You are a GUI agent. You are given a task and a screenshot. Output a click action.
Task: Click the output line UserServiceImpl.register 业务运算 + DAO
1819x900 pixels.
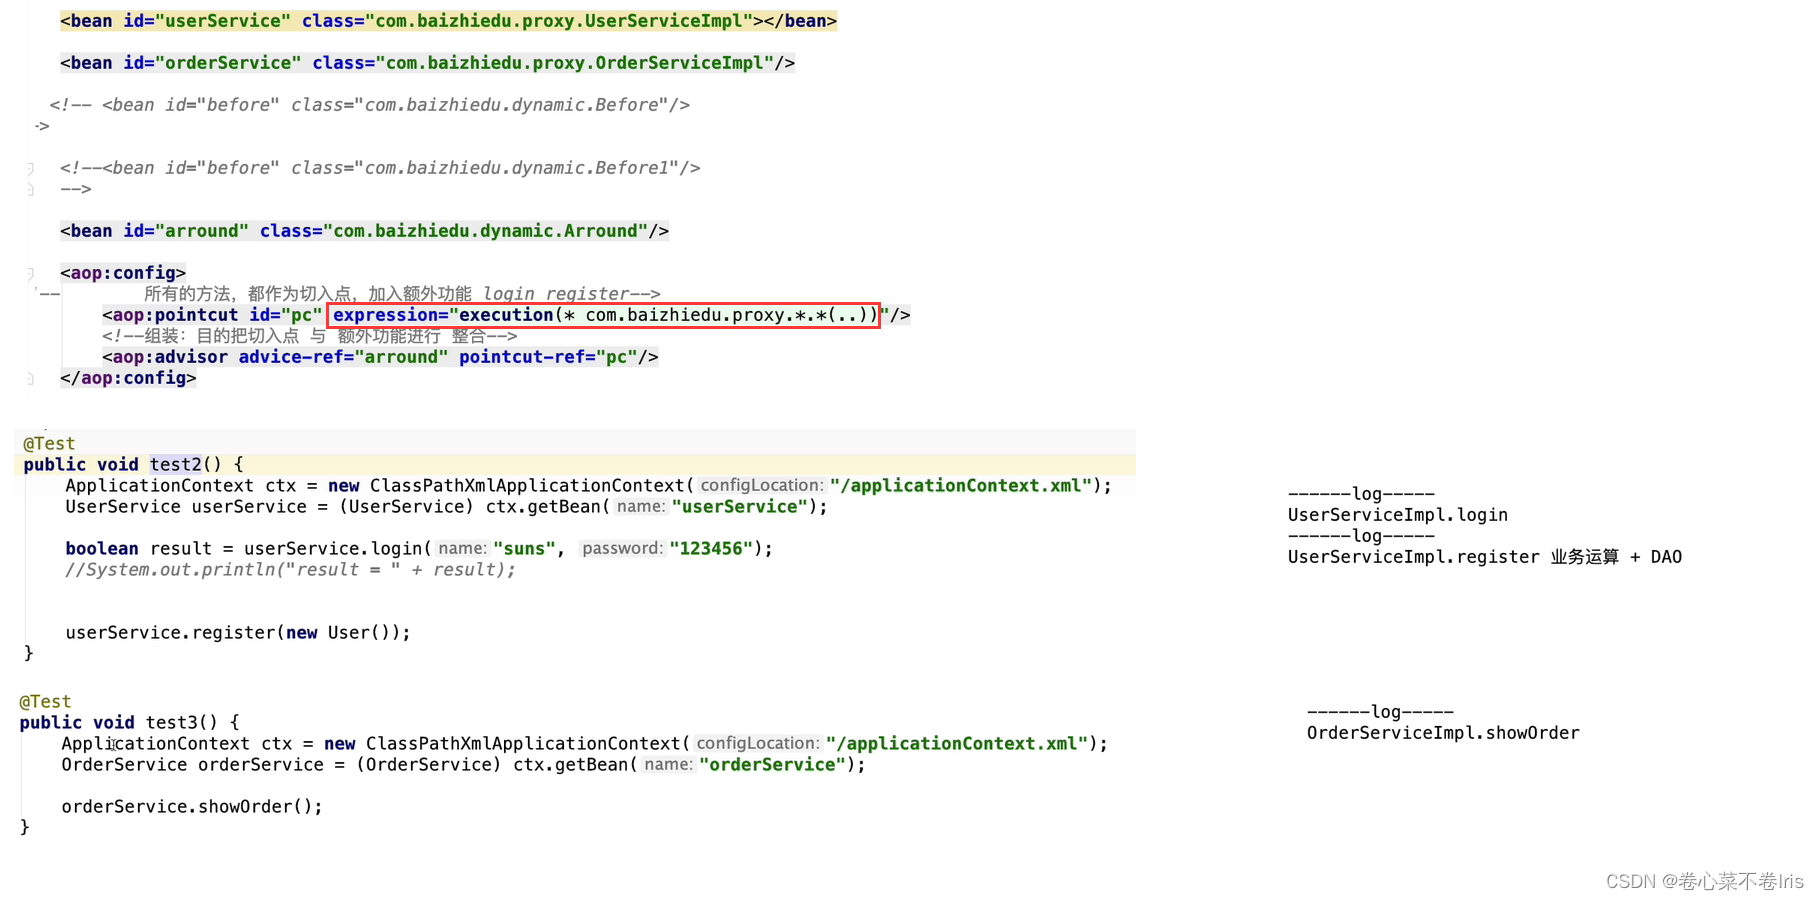click(1484, 557)
